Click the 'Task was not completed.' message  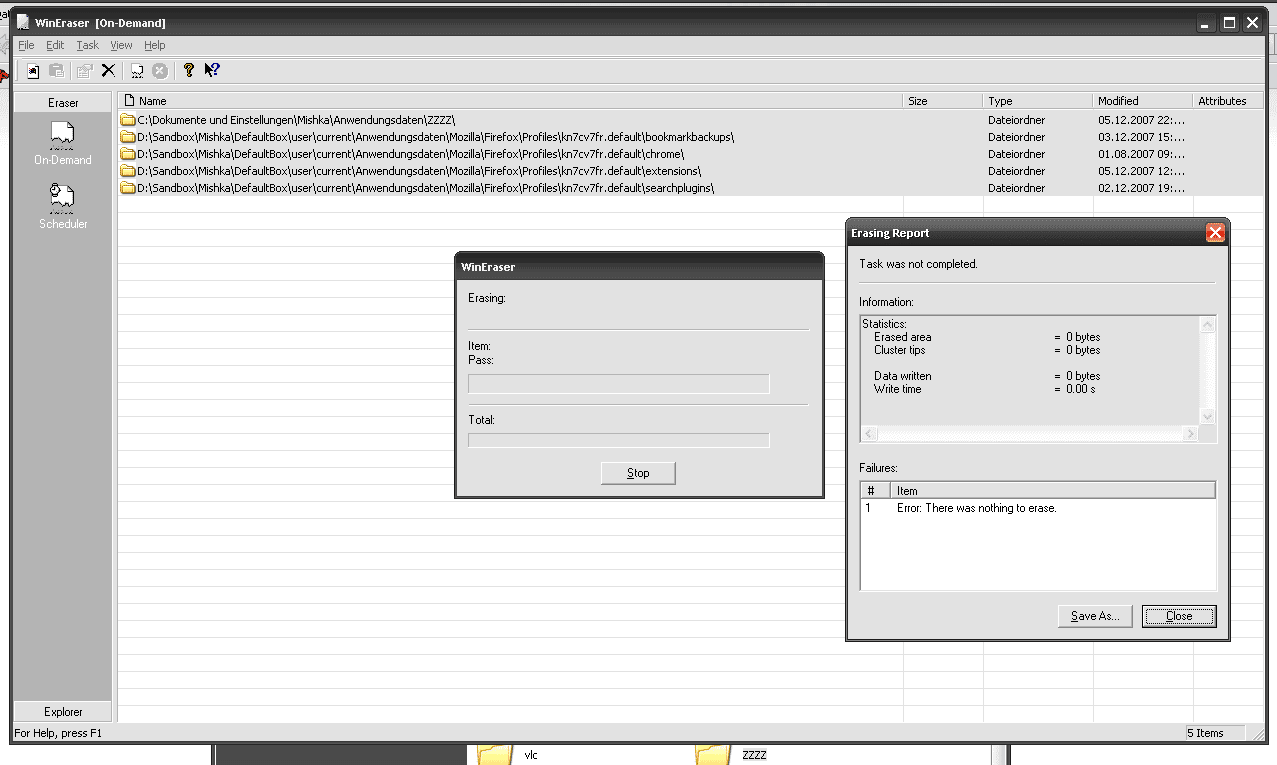[x=918, y=264]
